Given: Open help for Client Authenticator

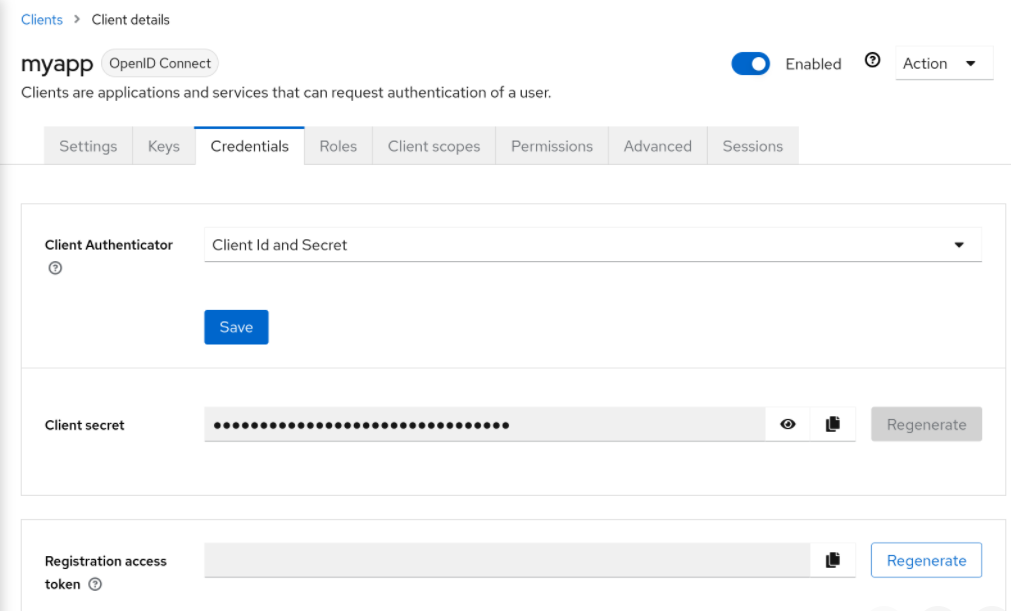Looking at the screenshot, I should [x=55, y=268].
